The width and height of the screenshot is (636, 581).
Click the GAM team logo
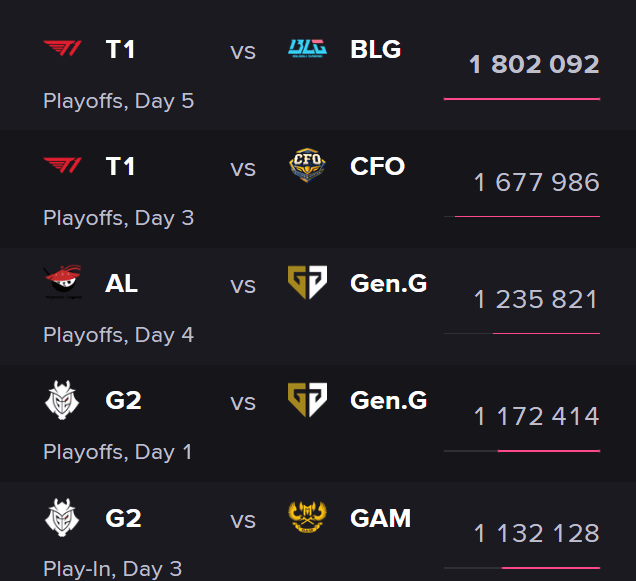[x=307, y=517]
